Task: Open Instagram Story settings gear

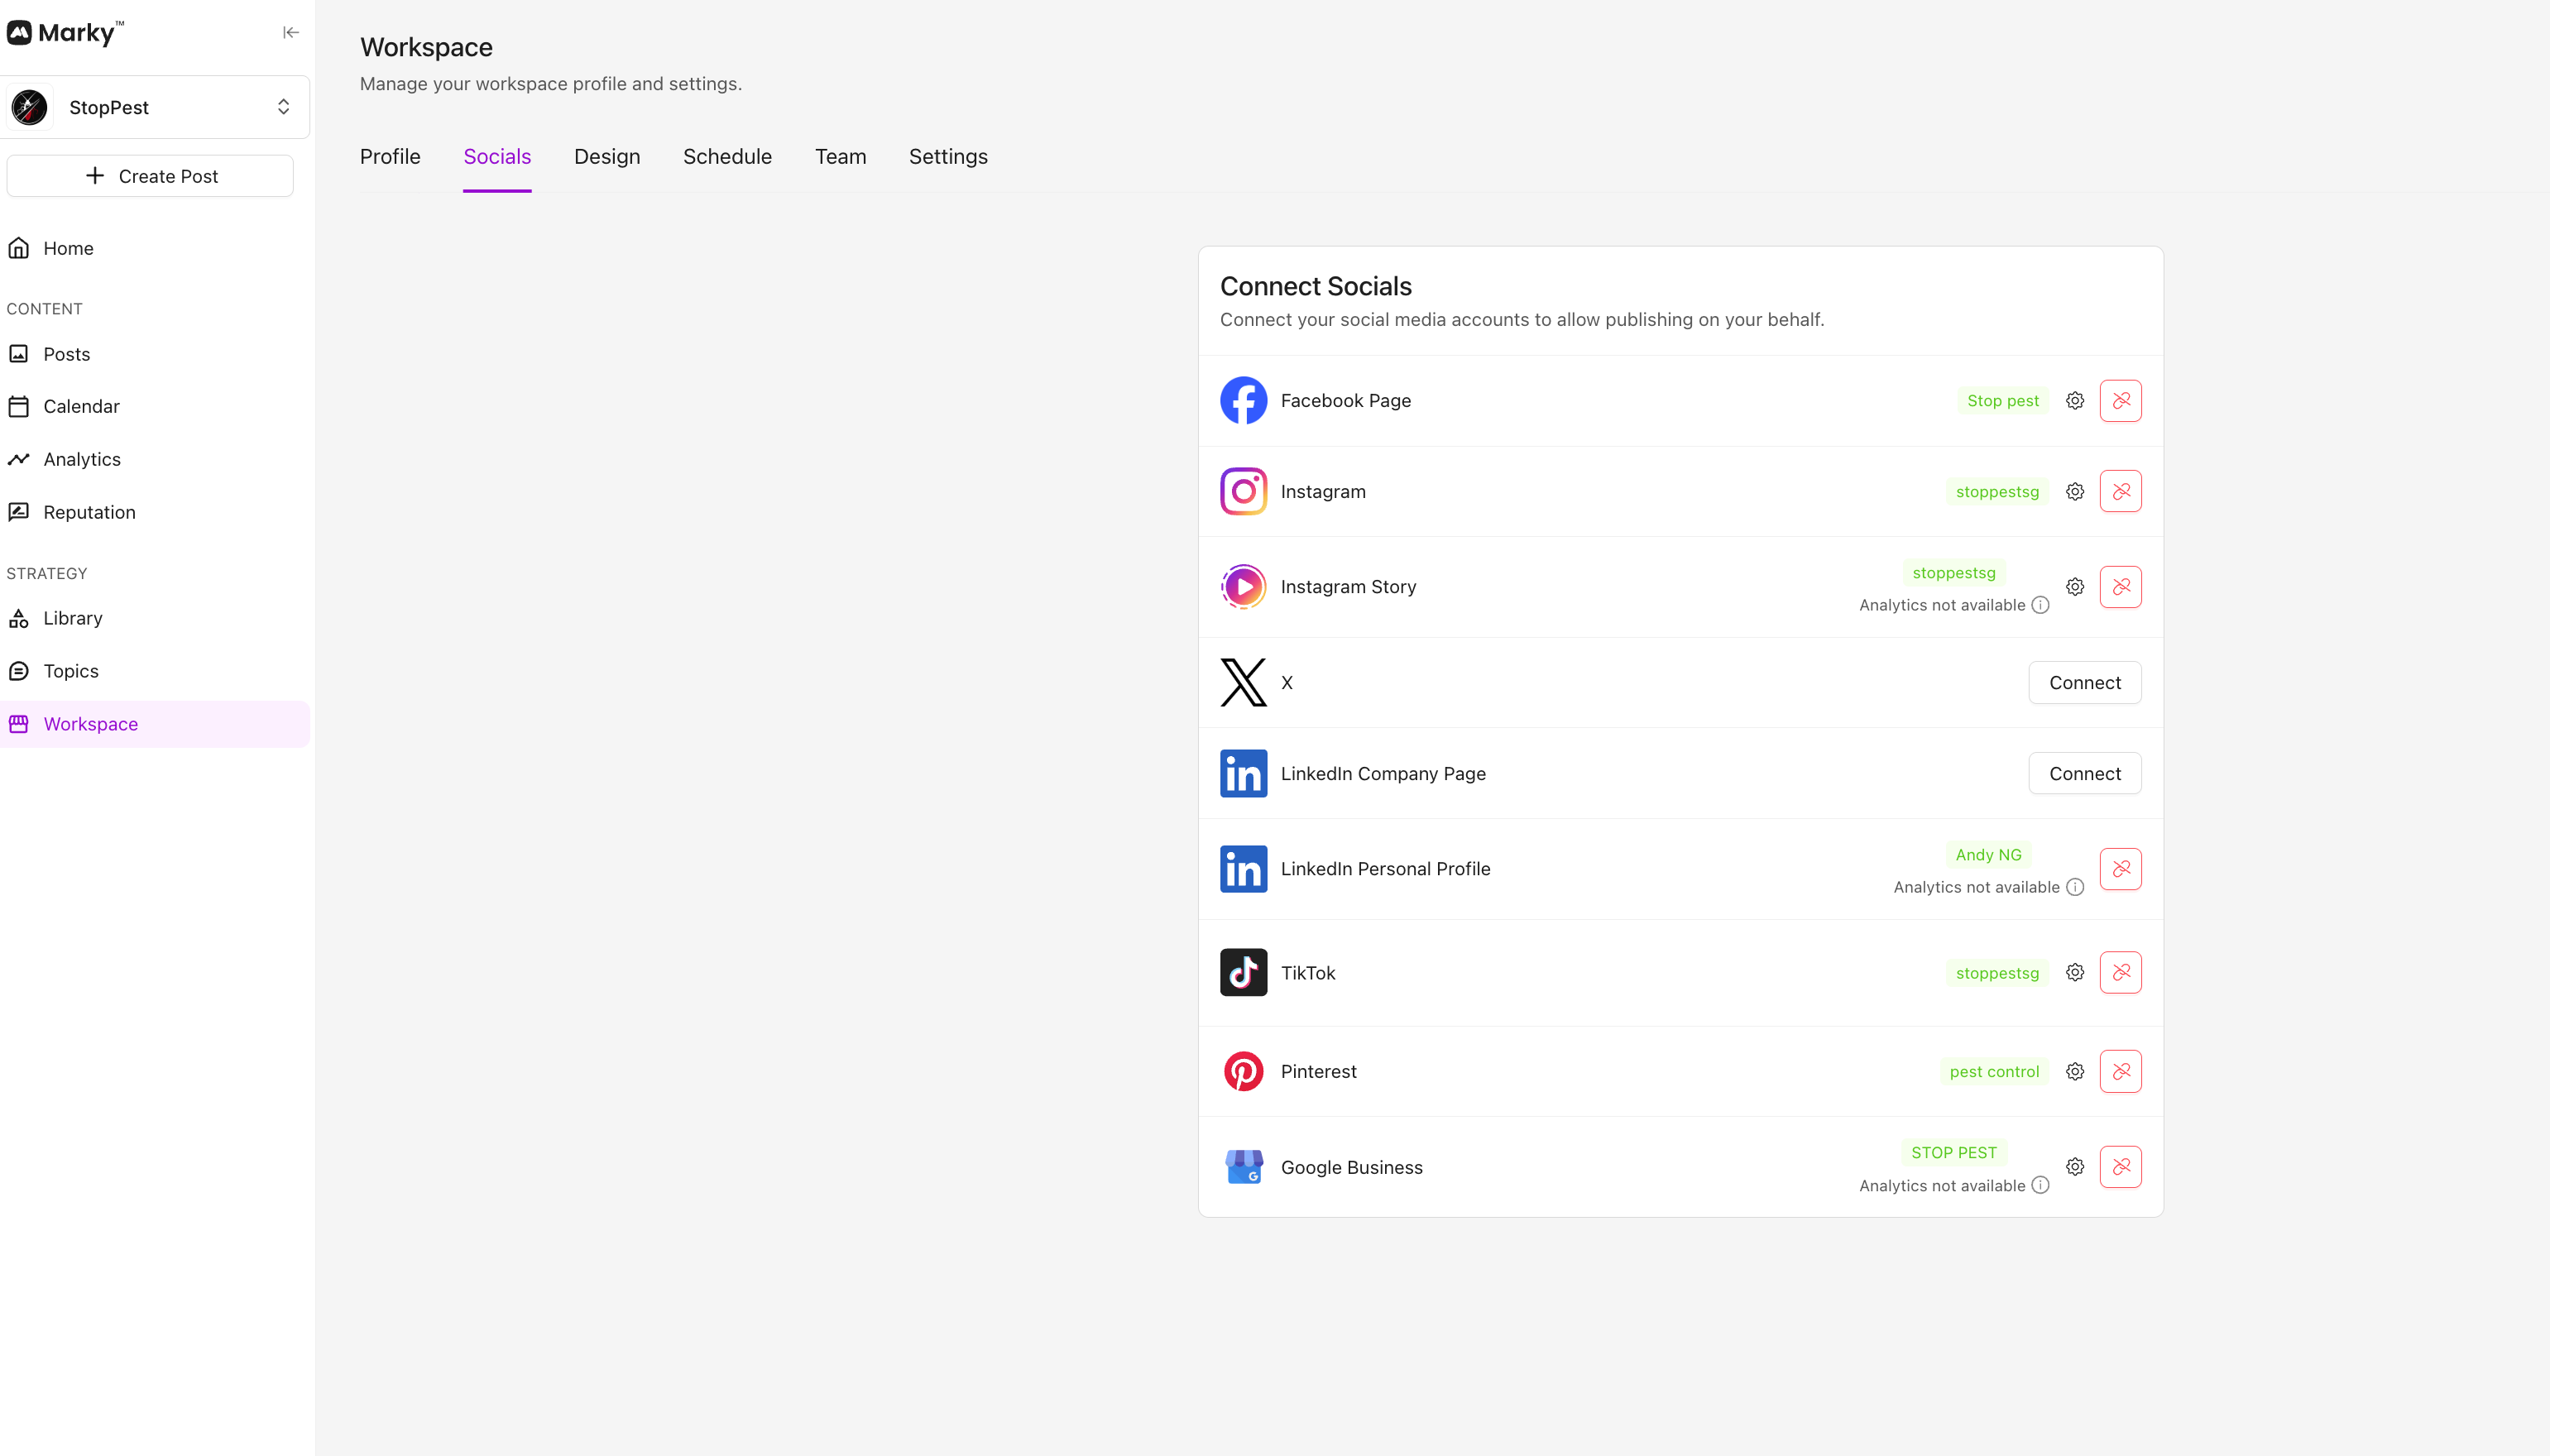Action: point(2075,587)
